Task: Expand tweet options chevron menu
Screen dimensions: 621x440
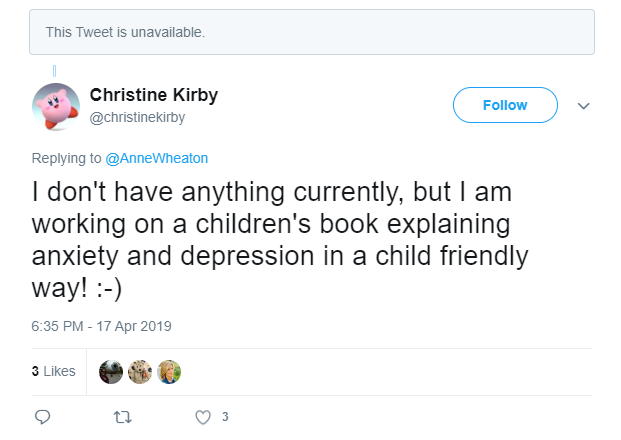Action: point(583,106)
